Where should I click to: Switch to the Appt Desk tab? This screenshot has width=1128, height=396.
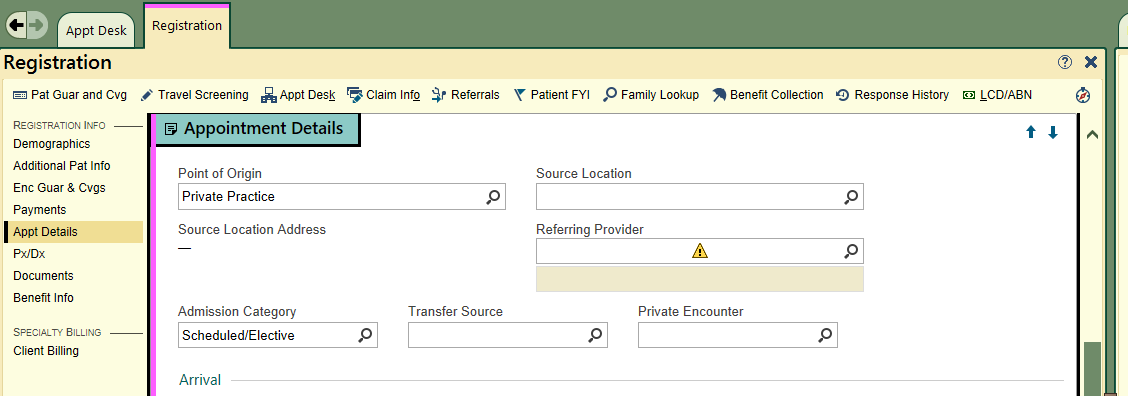pos(96,30)
